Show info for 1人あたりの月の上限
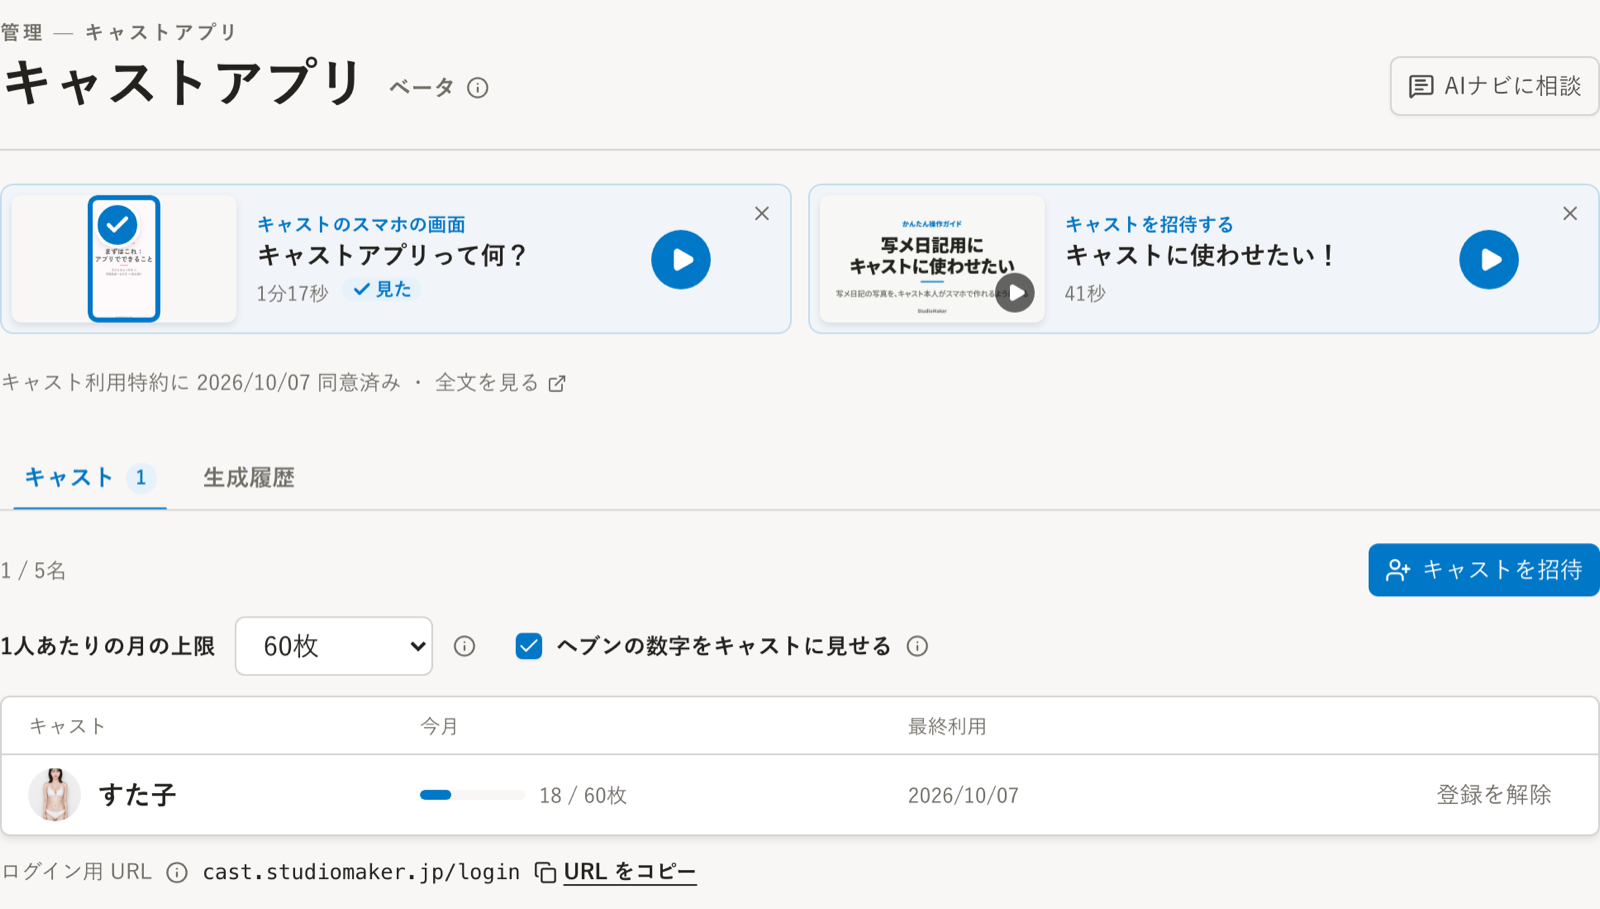The image size is (1600, 909). pos(464,646)
